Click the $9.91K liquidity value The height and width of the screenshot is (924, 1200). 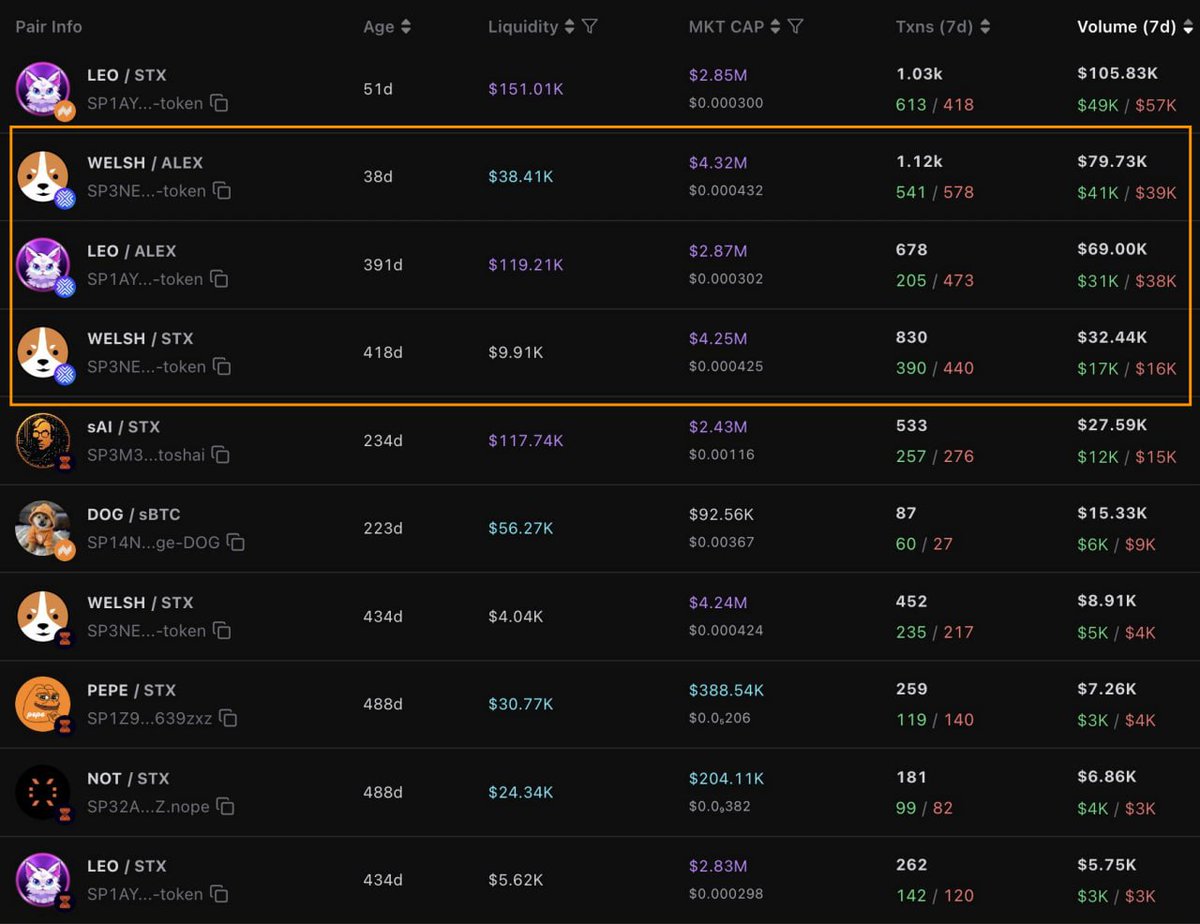coord(516,353)
